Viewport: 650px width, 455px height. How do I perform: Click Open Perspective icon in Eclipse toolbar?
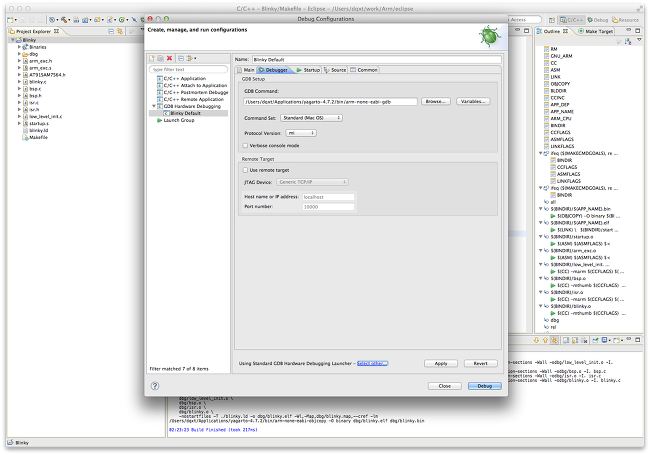click(x=552, y=20)
